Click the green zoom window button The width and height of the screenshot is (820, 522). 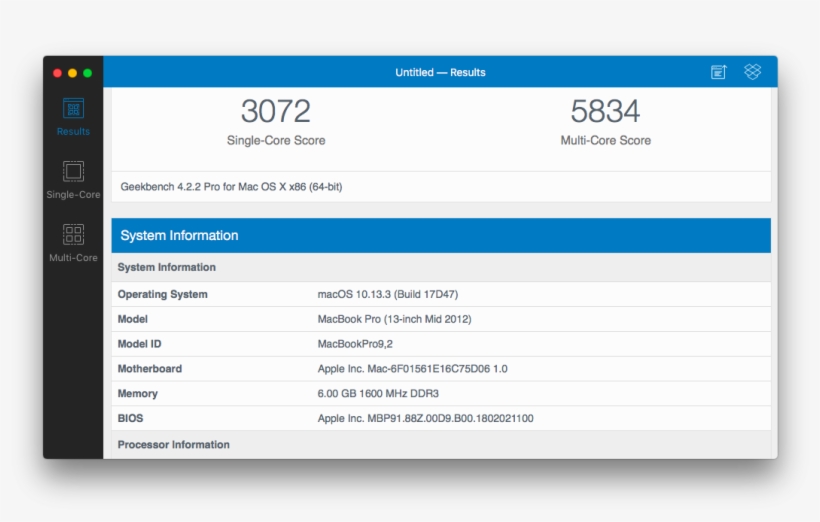coord(88,73)
